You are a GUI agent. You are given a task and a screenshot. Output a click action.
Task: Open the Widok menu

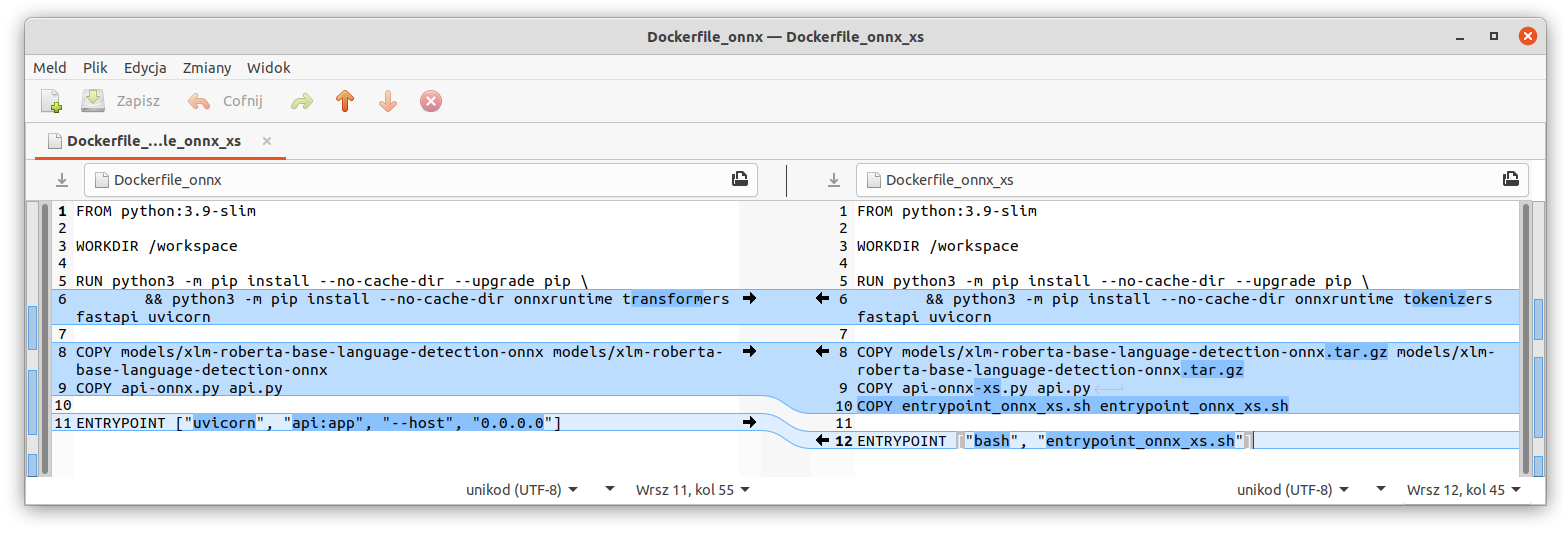pos(269,68)
